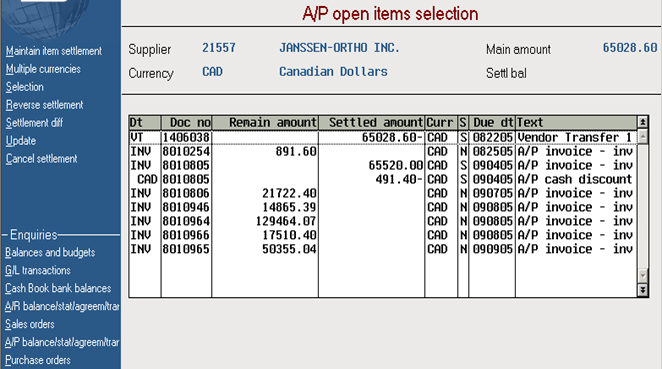Viewport: 662px width, 369px height.
Task: Select the A/P cash discount row
Action: click(383, 179)
